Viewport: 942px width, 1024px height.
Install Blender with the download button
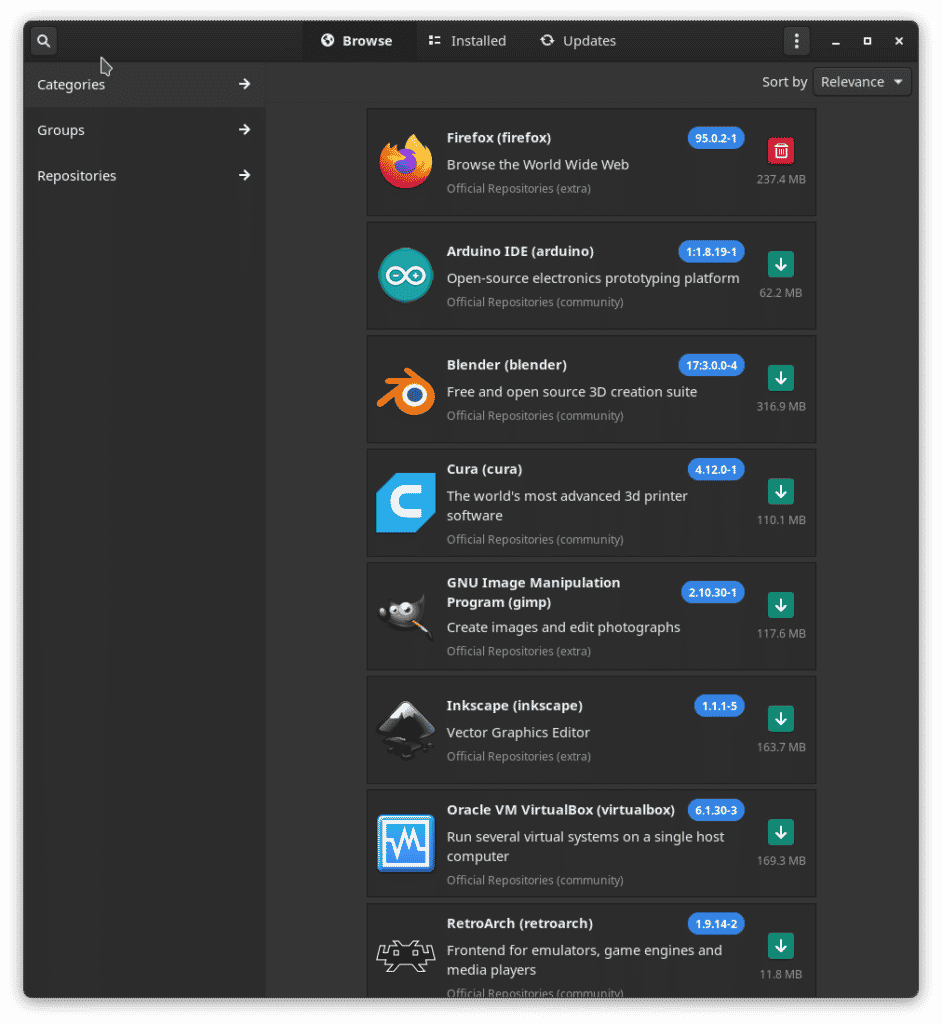pos(780,378)
